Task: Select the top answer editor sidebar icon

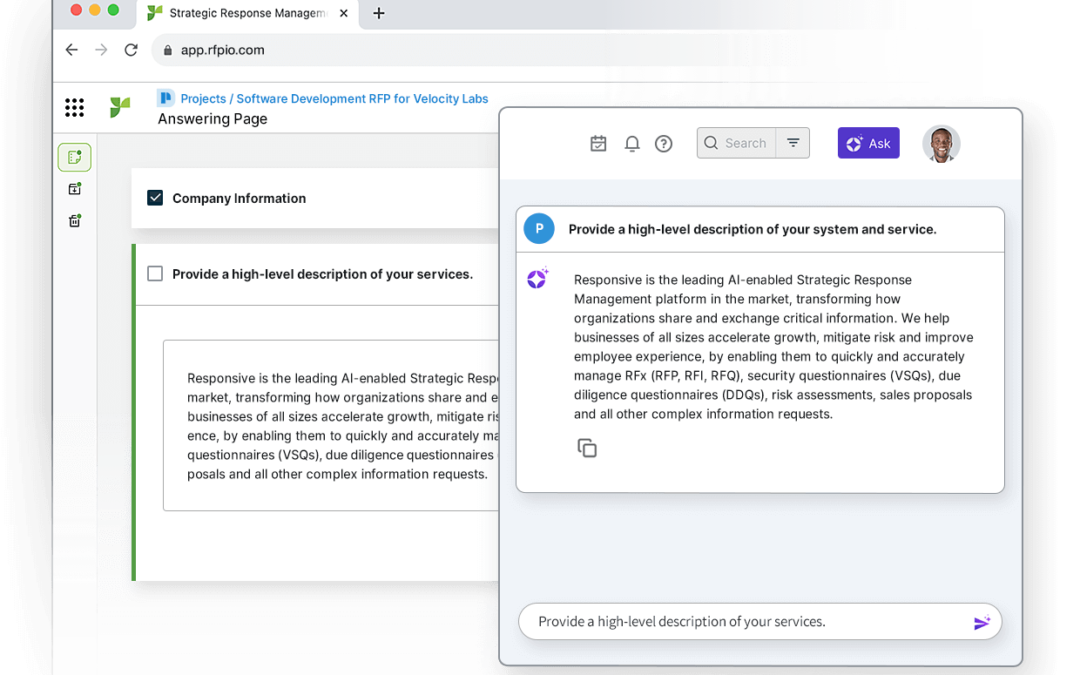Action: click(75, 157)
